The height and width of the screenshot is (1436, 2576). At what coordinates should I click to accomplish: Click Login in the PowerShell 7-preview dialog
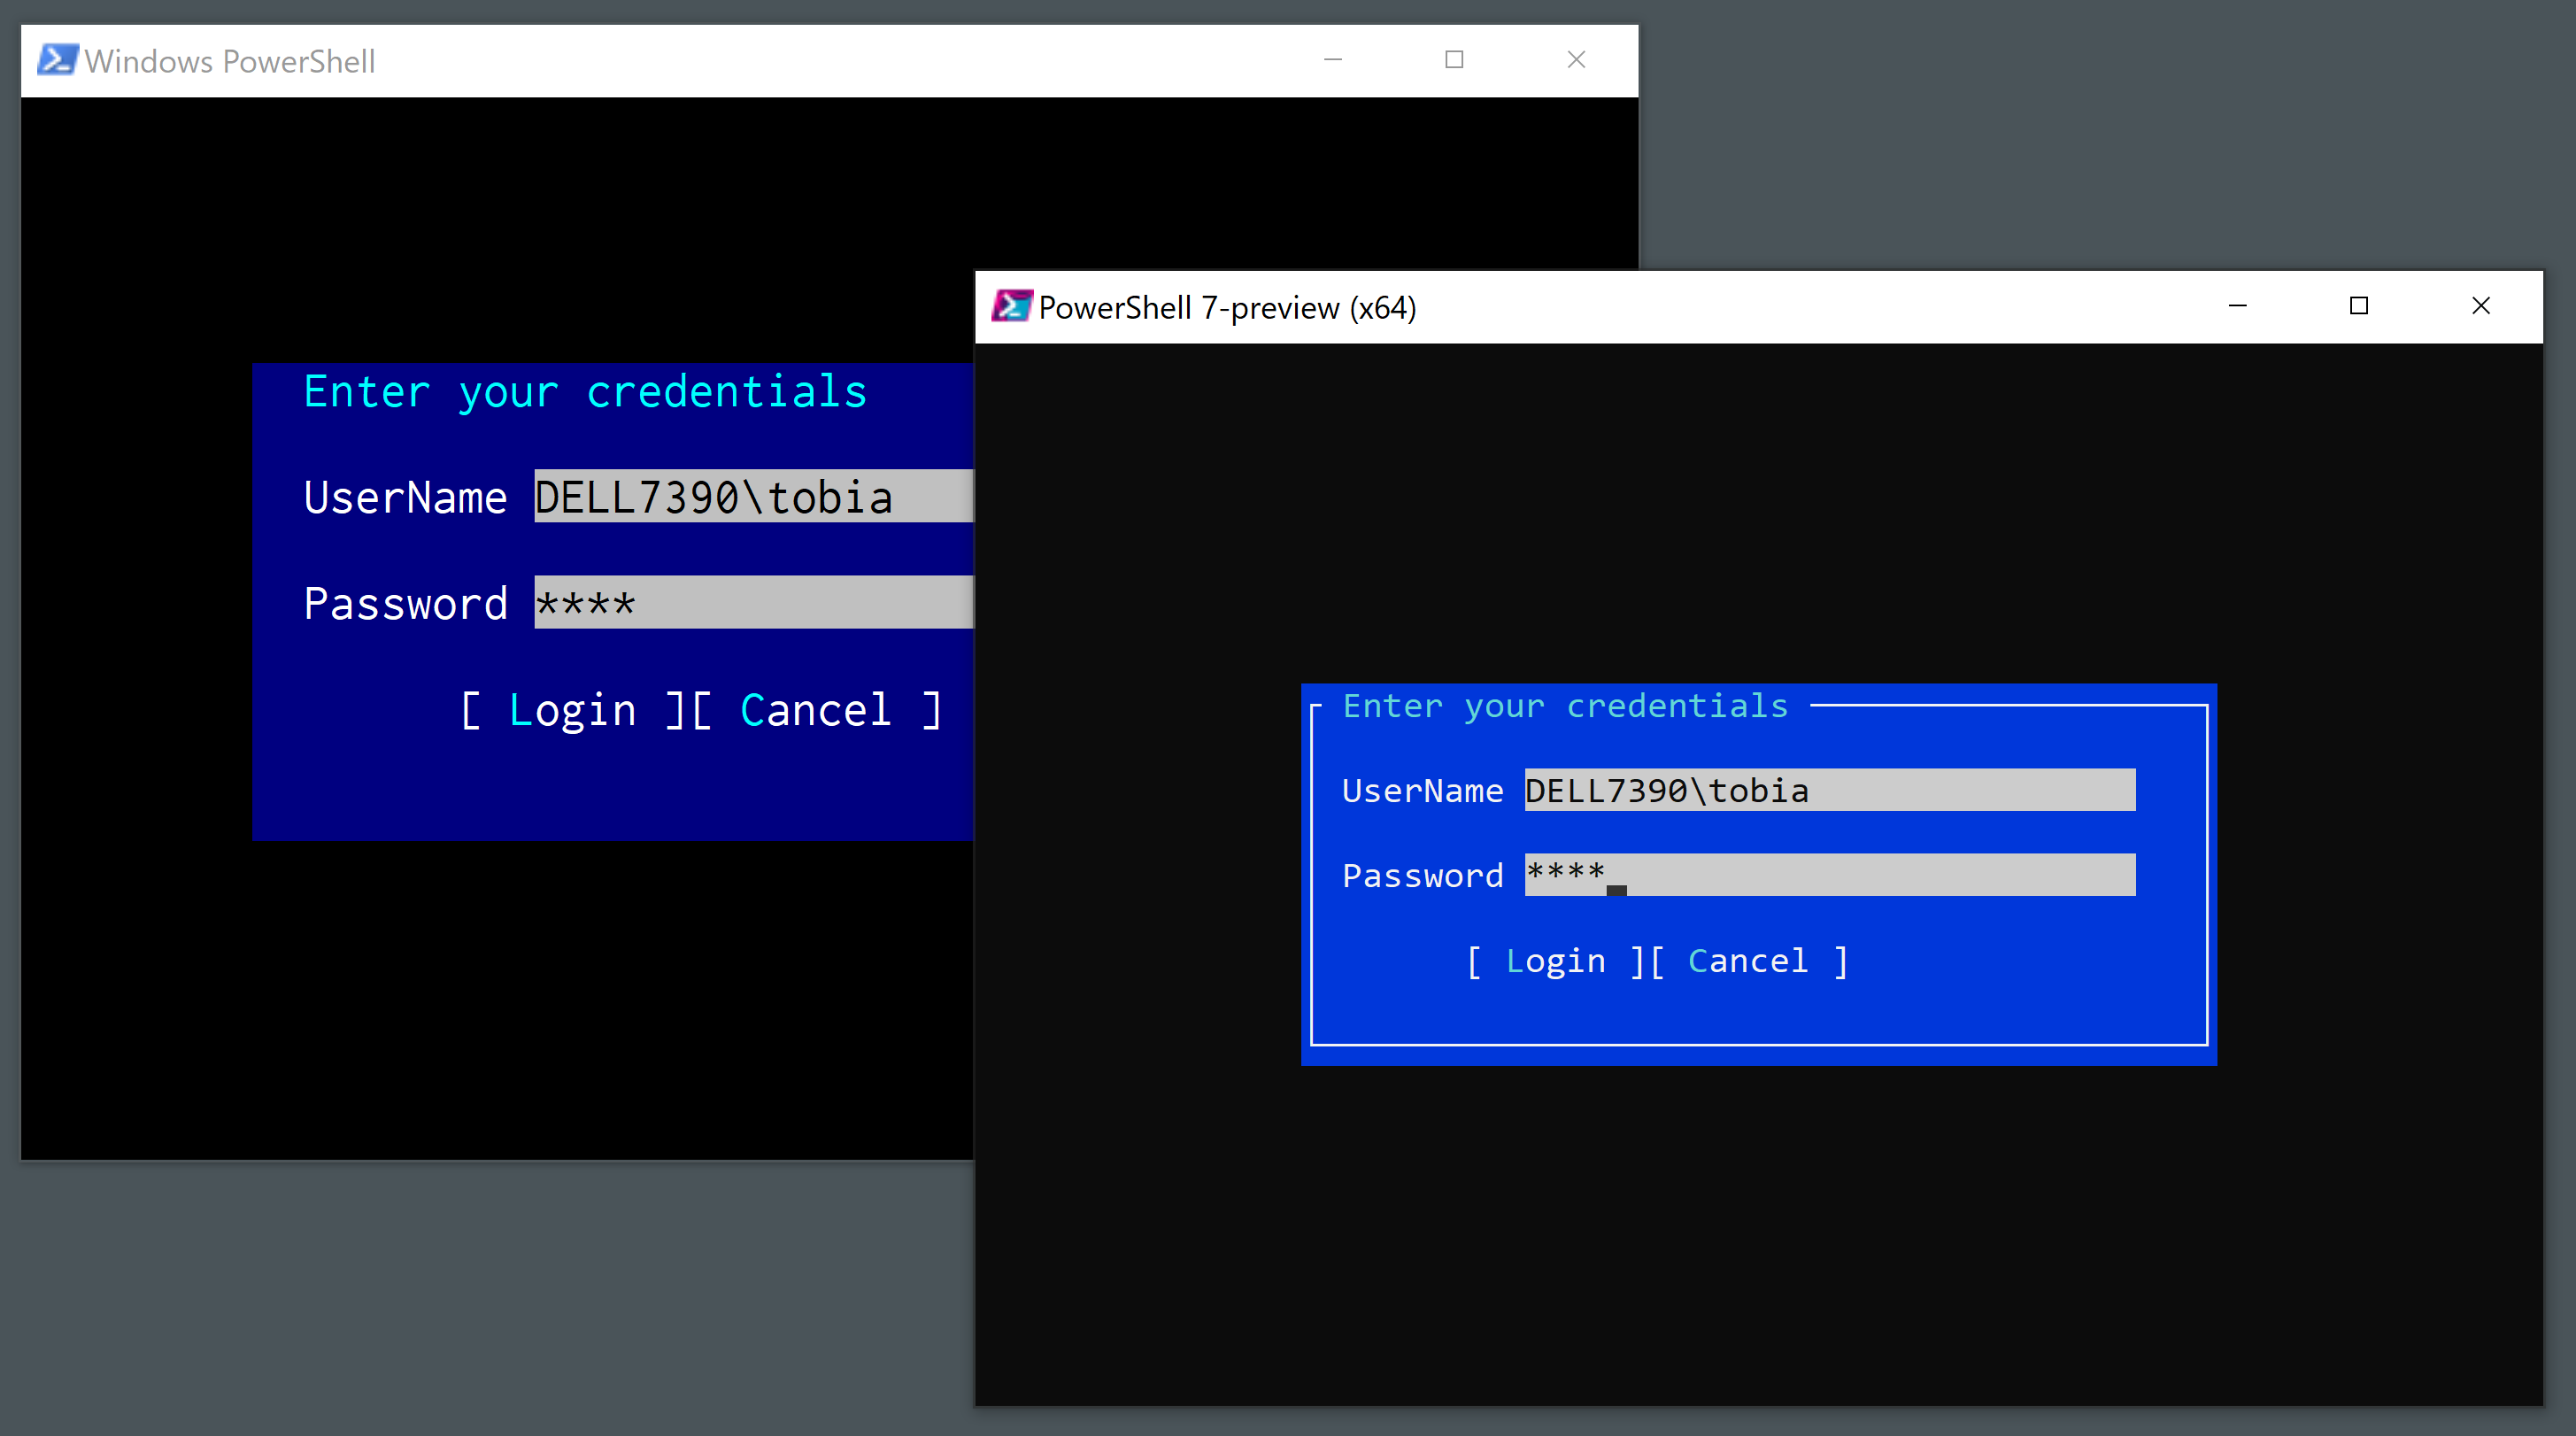tap(1555, 960)
